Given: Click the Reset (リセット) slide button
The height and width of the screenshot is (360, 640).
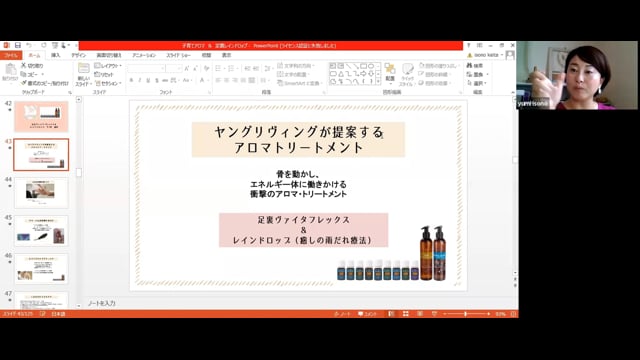Looking at the screenshot, I should click(104, 74).
